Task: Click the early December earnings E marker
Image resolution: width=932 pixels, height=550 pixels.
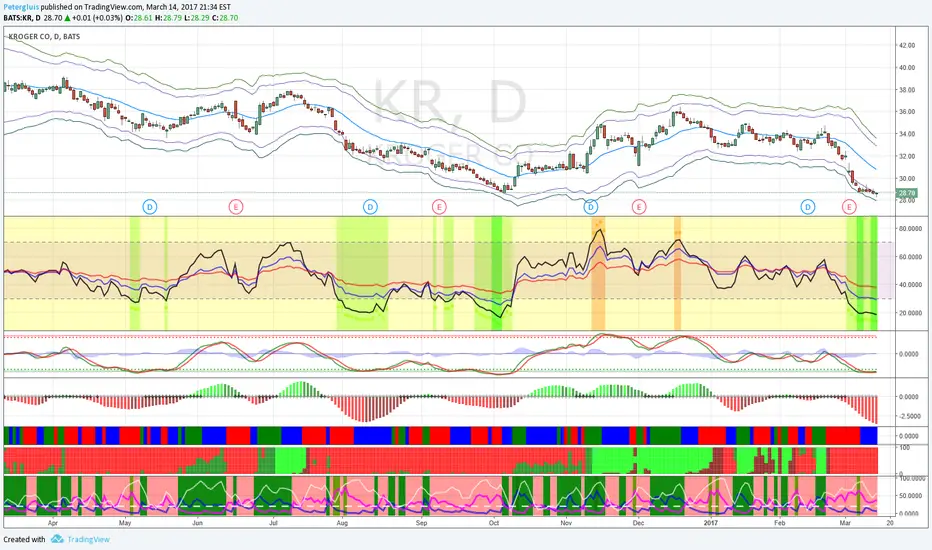Action: point(639,207)
